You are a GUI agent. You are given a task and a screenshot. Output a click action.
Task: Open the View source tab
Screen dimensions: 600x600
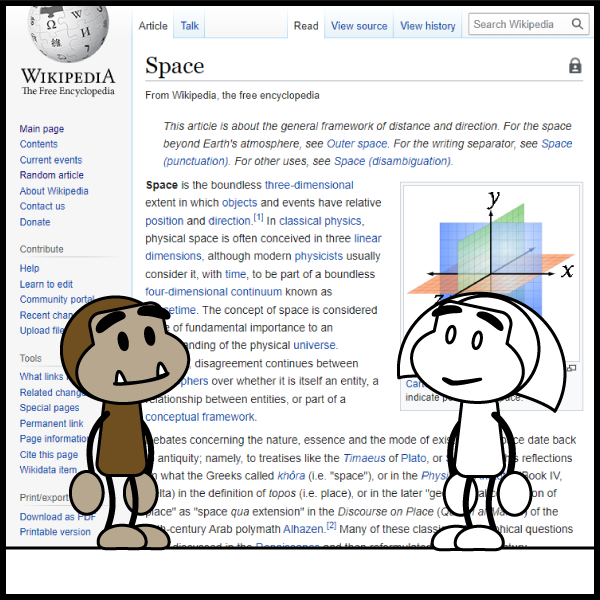[359, 26]
